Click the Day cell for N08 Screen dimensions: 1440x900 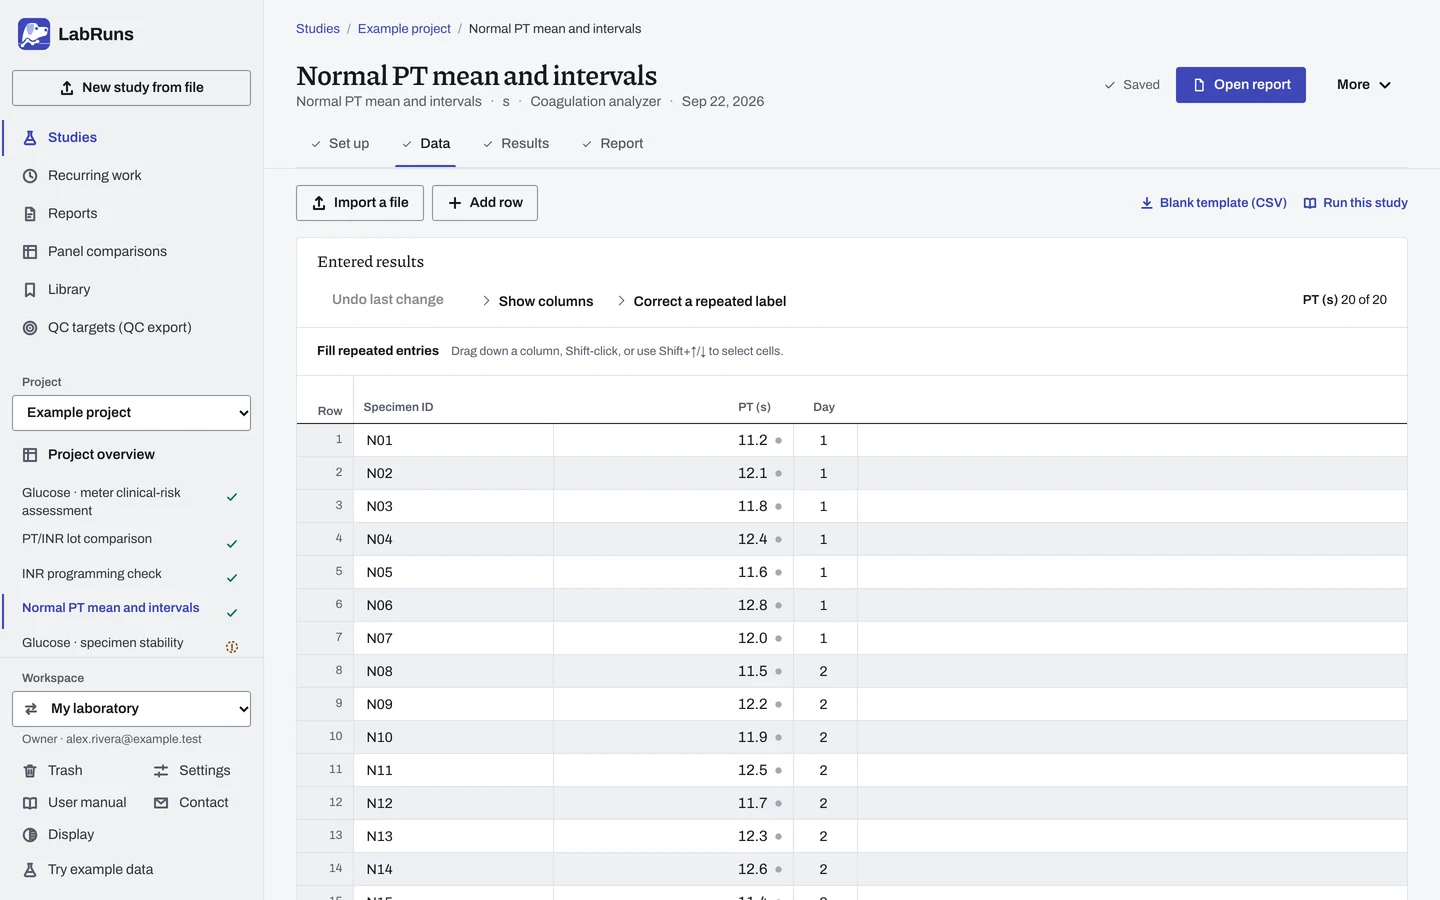click(825, 671)
